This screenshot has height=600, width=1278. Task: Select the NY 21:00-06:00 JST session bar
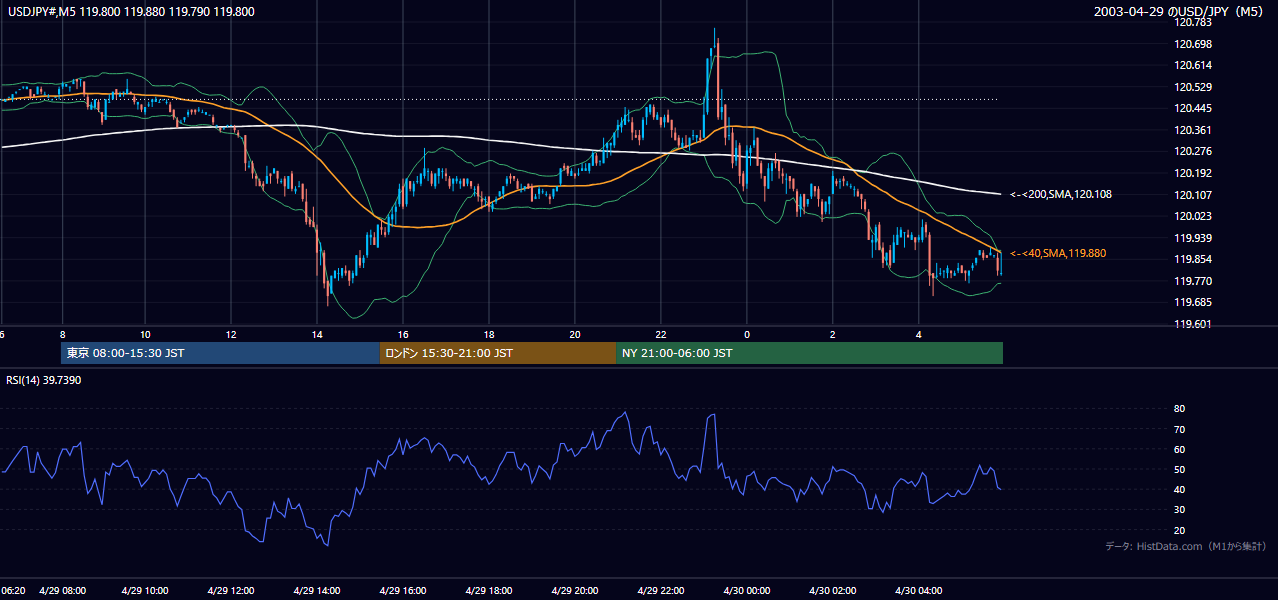point(809,353)
